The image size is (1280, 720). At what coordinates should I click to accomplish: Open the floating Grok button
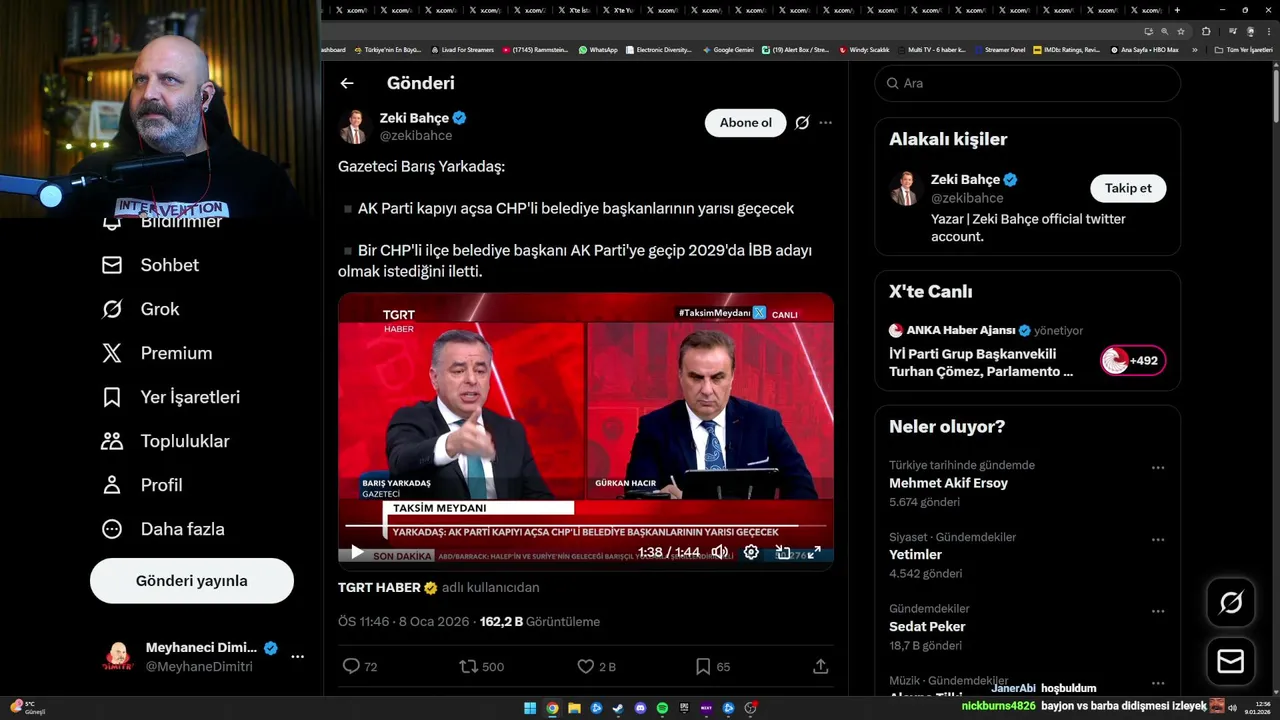[1231, 602]
